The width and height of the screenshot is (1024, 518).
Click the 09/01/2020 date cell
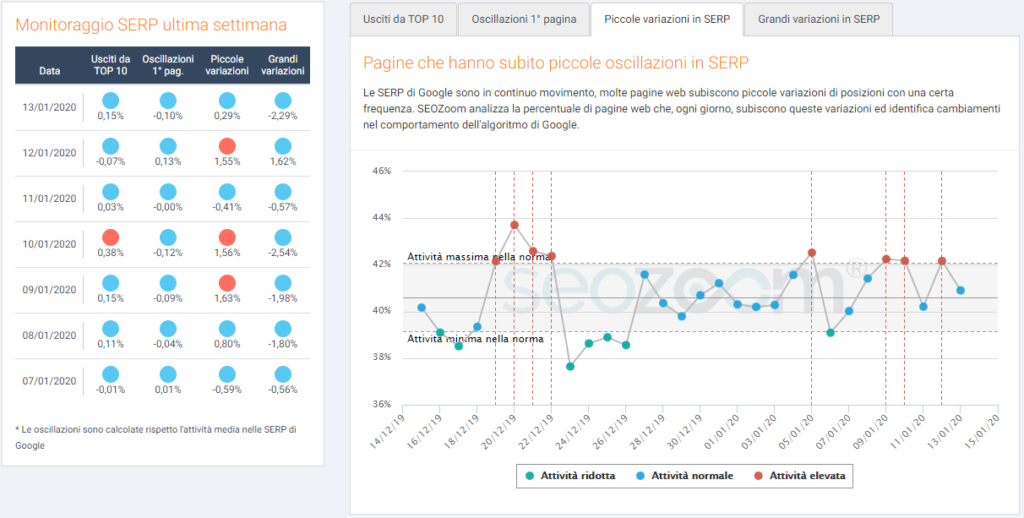pyautogui.click(x=49, y=289)
